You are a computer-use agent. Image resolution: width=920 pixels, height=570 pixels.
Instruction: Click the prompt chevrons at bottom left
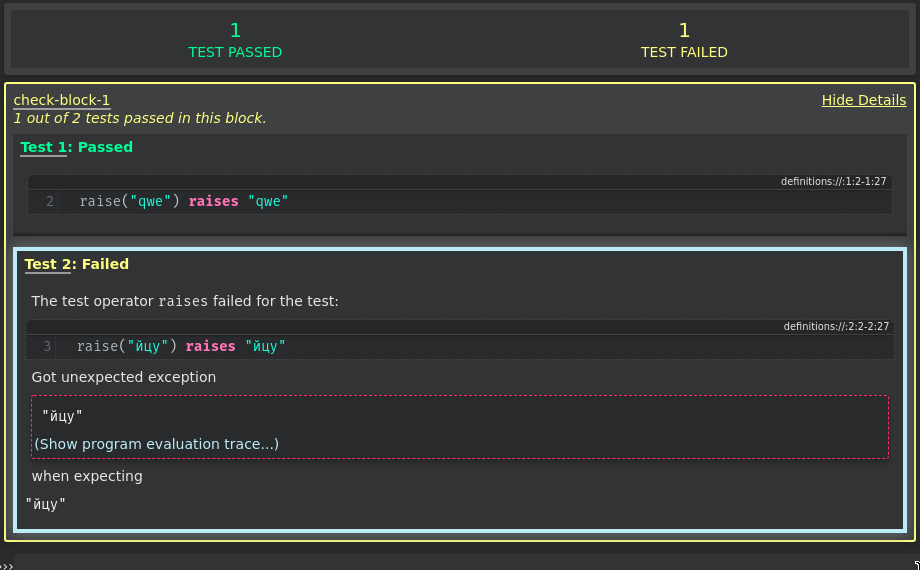[x=6, y=566]
